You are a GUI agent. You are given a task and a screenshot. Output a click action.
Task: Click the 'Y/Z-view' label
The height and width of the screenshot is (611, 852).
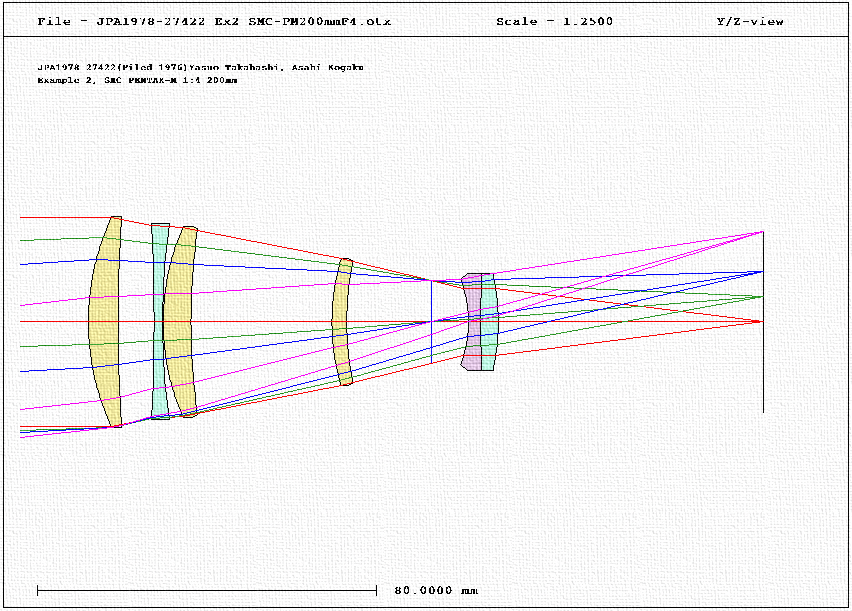click(750, 22)
